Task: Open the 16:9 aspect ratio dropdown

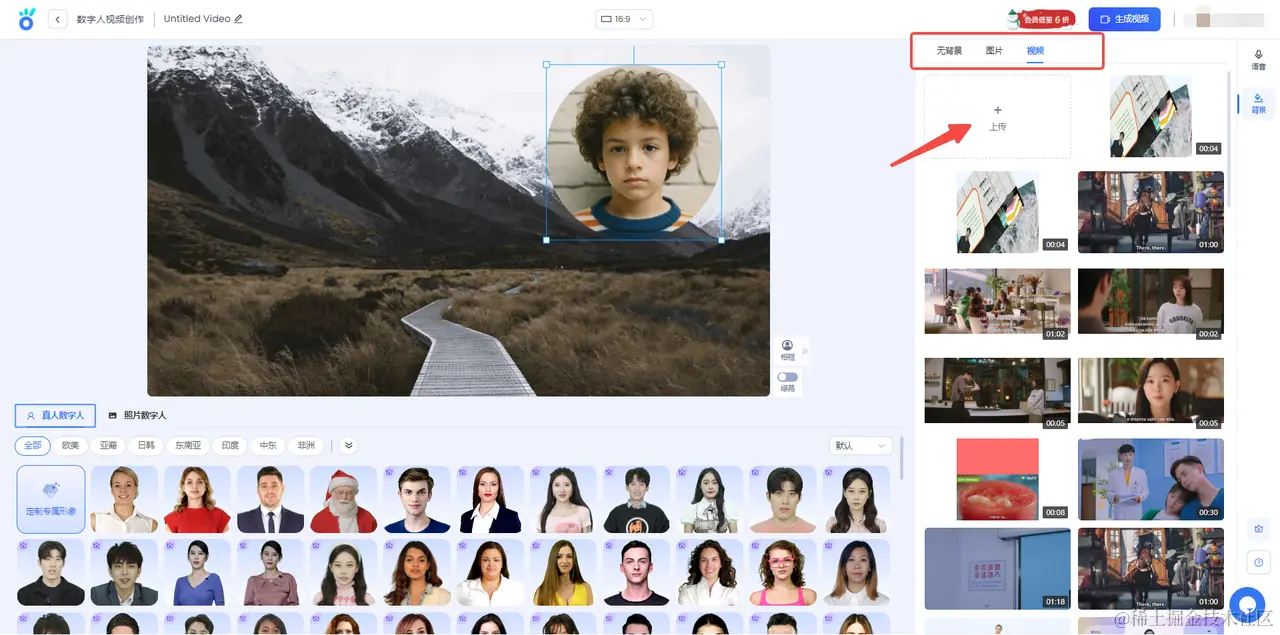Action: 623,19
